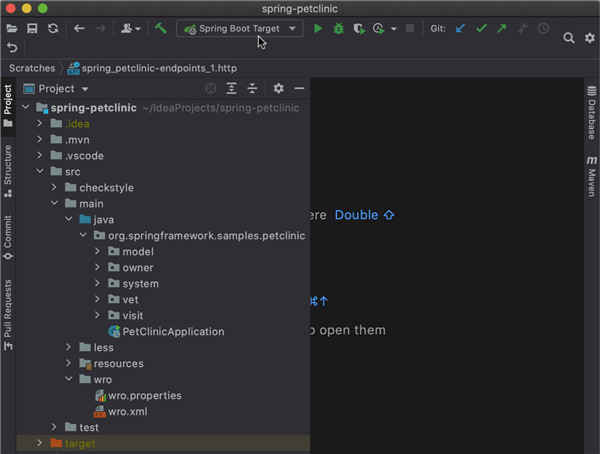Show Git history clock icon

pos(543,28)
